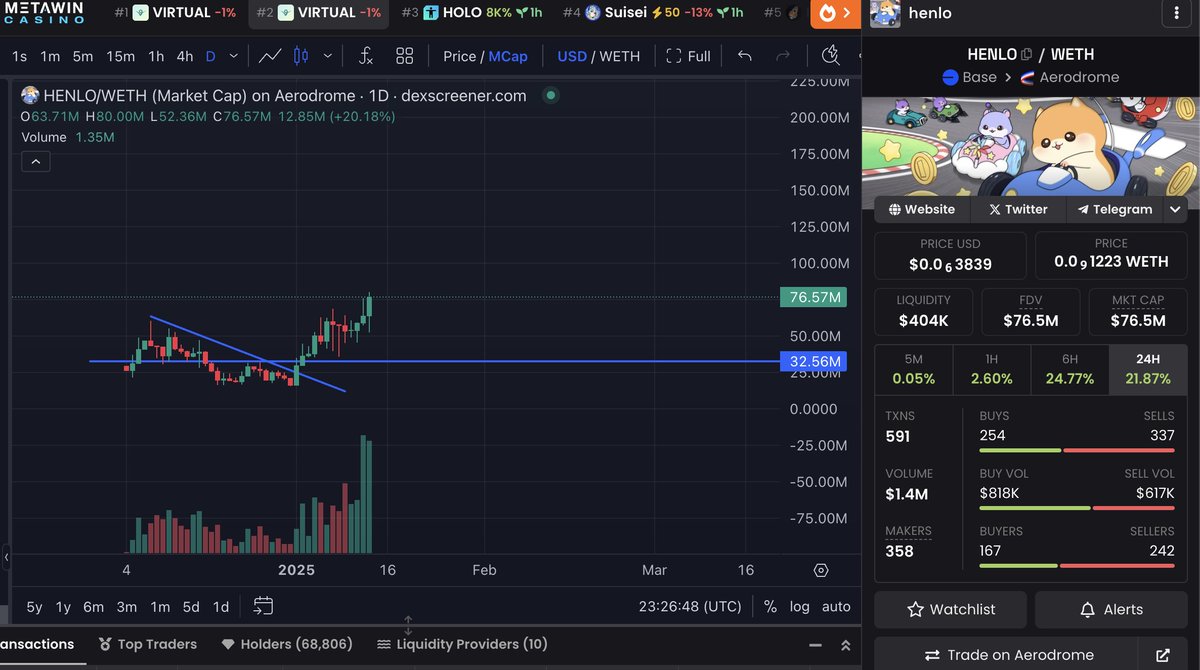Screen dimensions: 1200x670
Task: Click the undo arrow in the chart toolbar
Action: point(742,56)
